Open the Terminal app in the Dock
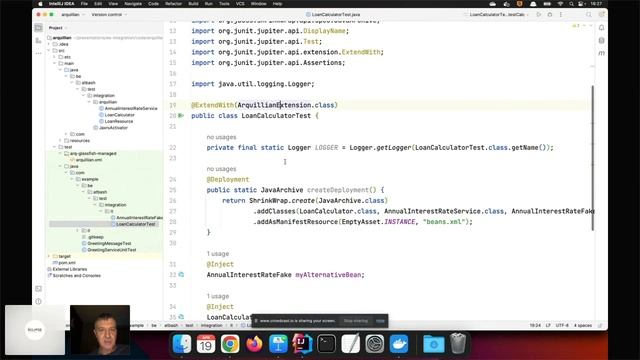Image resolution: width=640 pixels, height=360 pixels. (327, 344)
